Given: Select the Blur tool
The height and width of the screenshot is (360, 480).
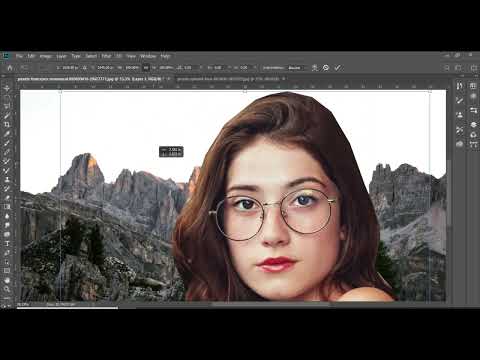Looking at the screenshot, I should 7,216.
